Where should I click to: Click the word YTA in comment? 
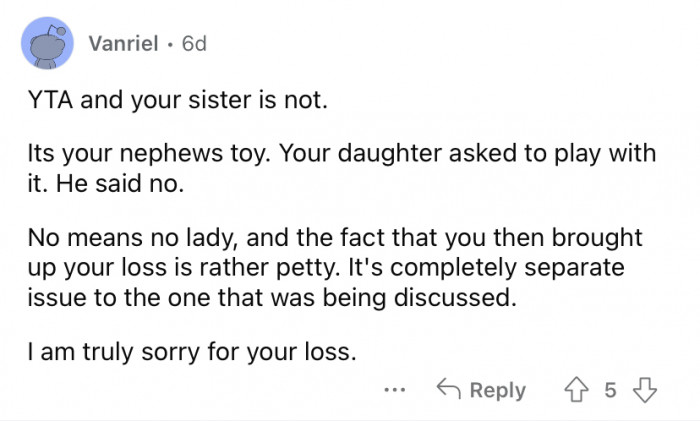coord(47,101)
